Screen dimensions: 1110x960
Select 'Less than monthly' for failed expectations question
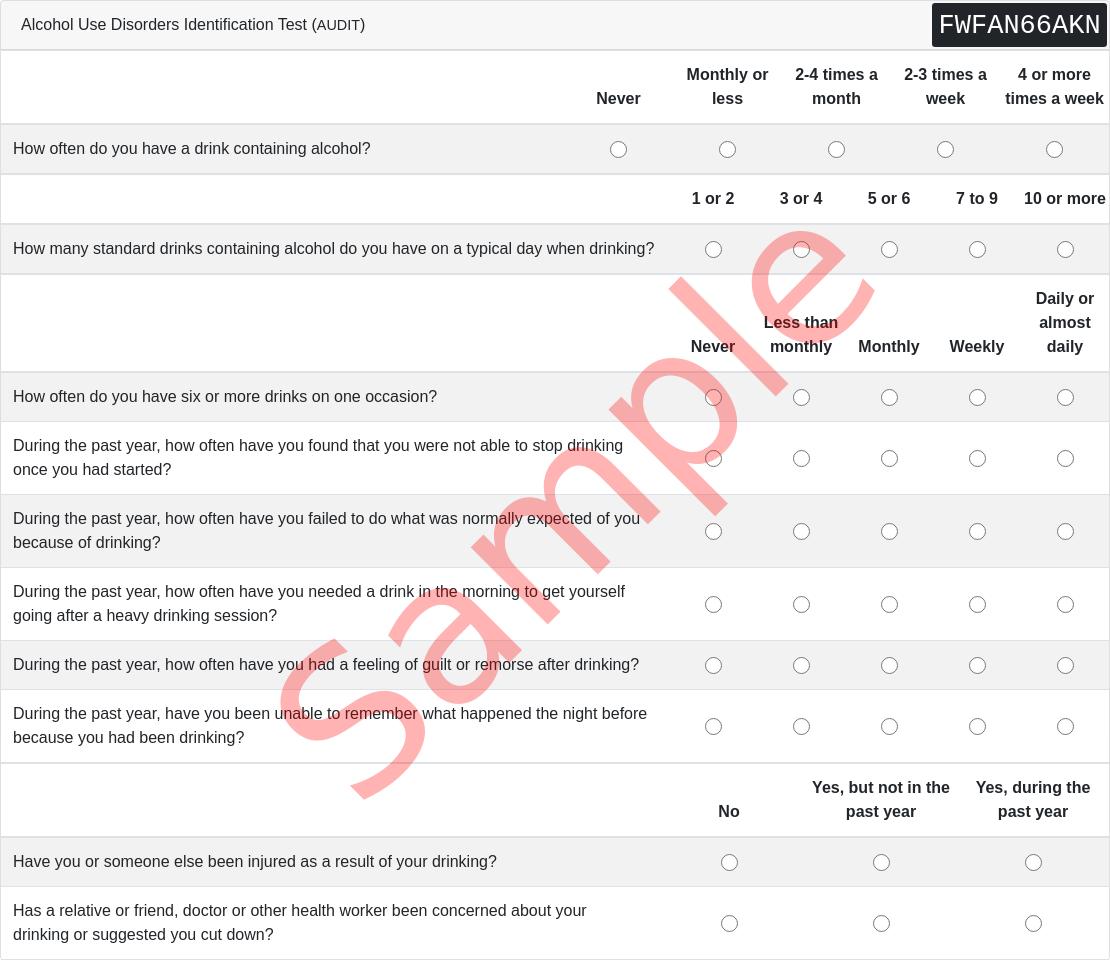click(x=801, y=531)
